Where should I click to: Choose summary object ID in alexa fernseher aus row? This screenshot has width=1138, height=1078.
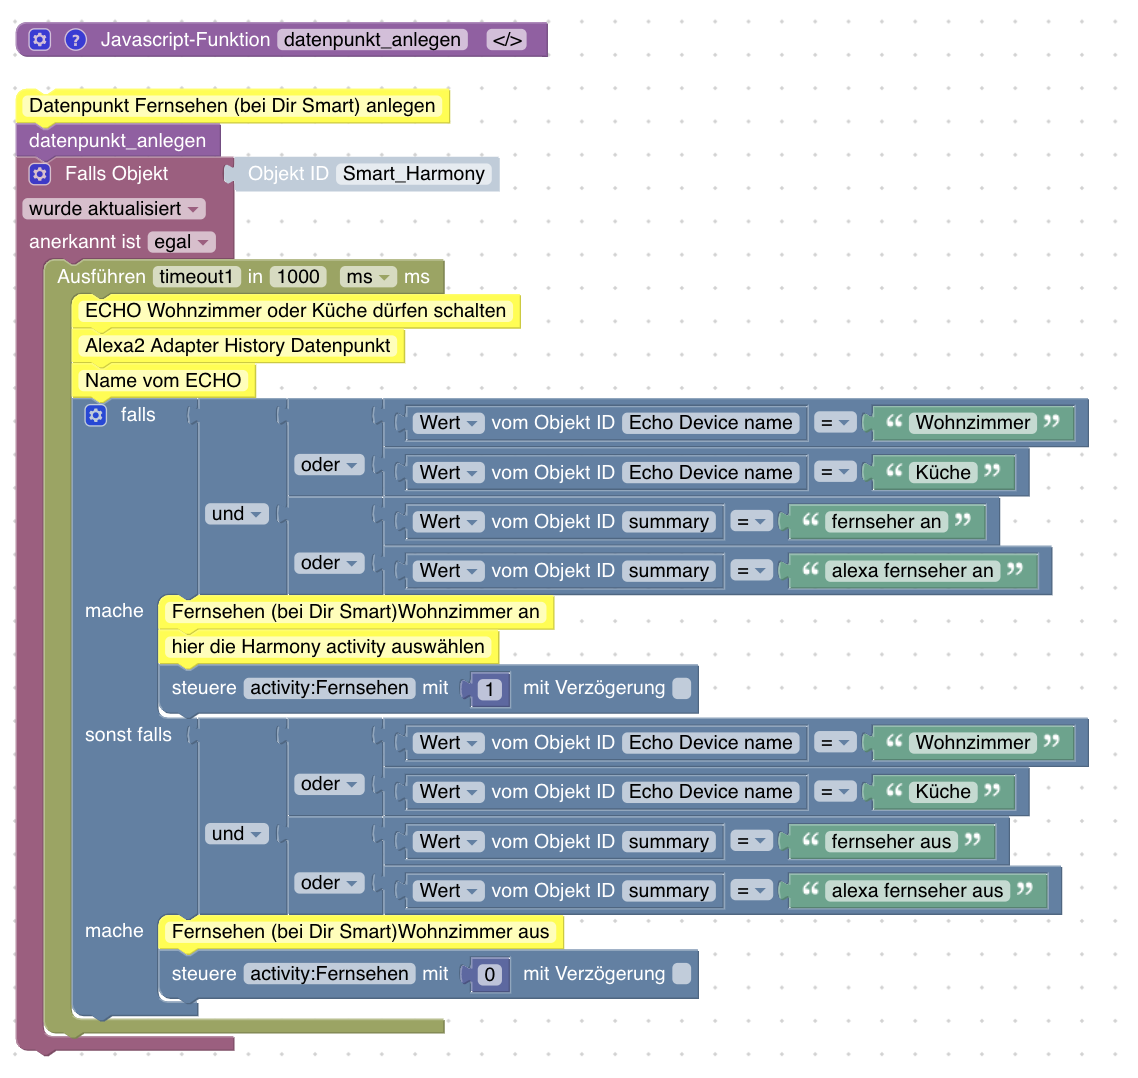[x=668, y=890]
